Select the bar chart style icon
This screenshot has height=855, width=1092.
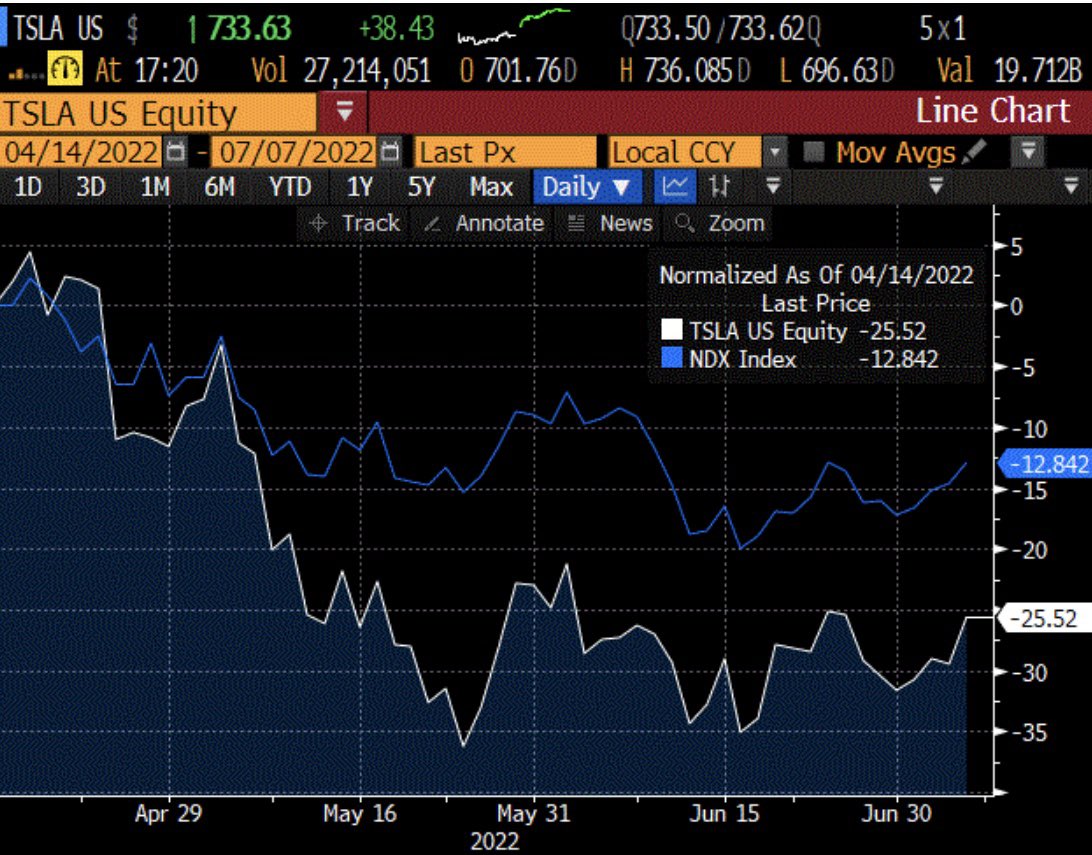(x=720, y=187)
